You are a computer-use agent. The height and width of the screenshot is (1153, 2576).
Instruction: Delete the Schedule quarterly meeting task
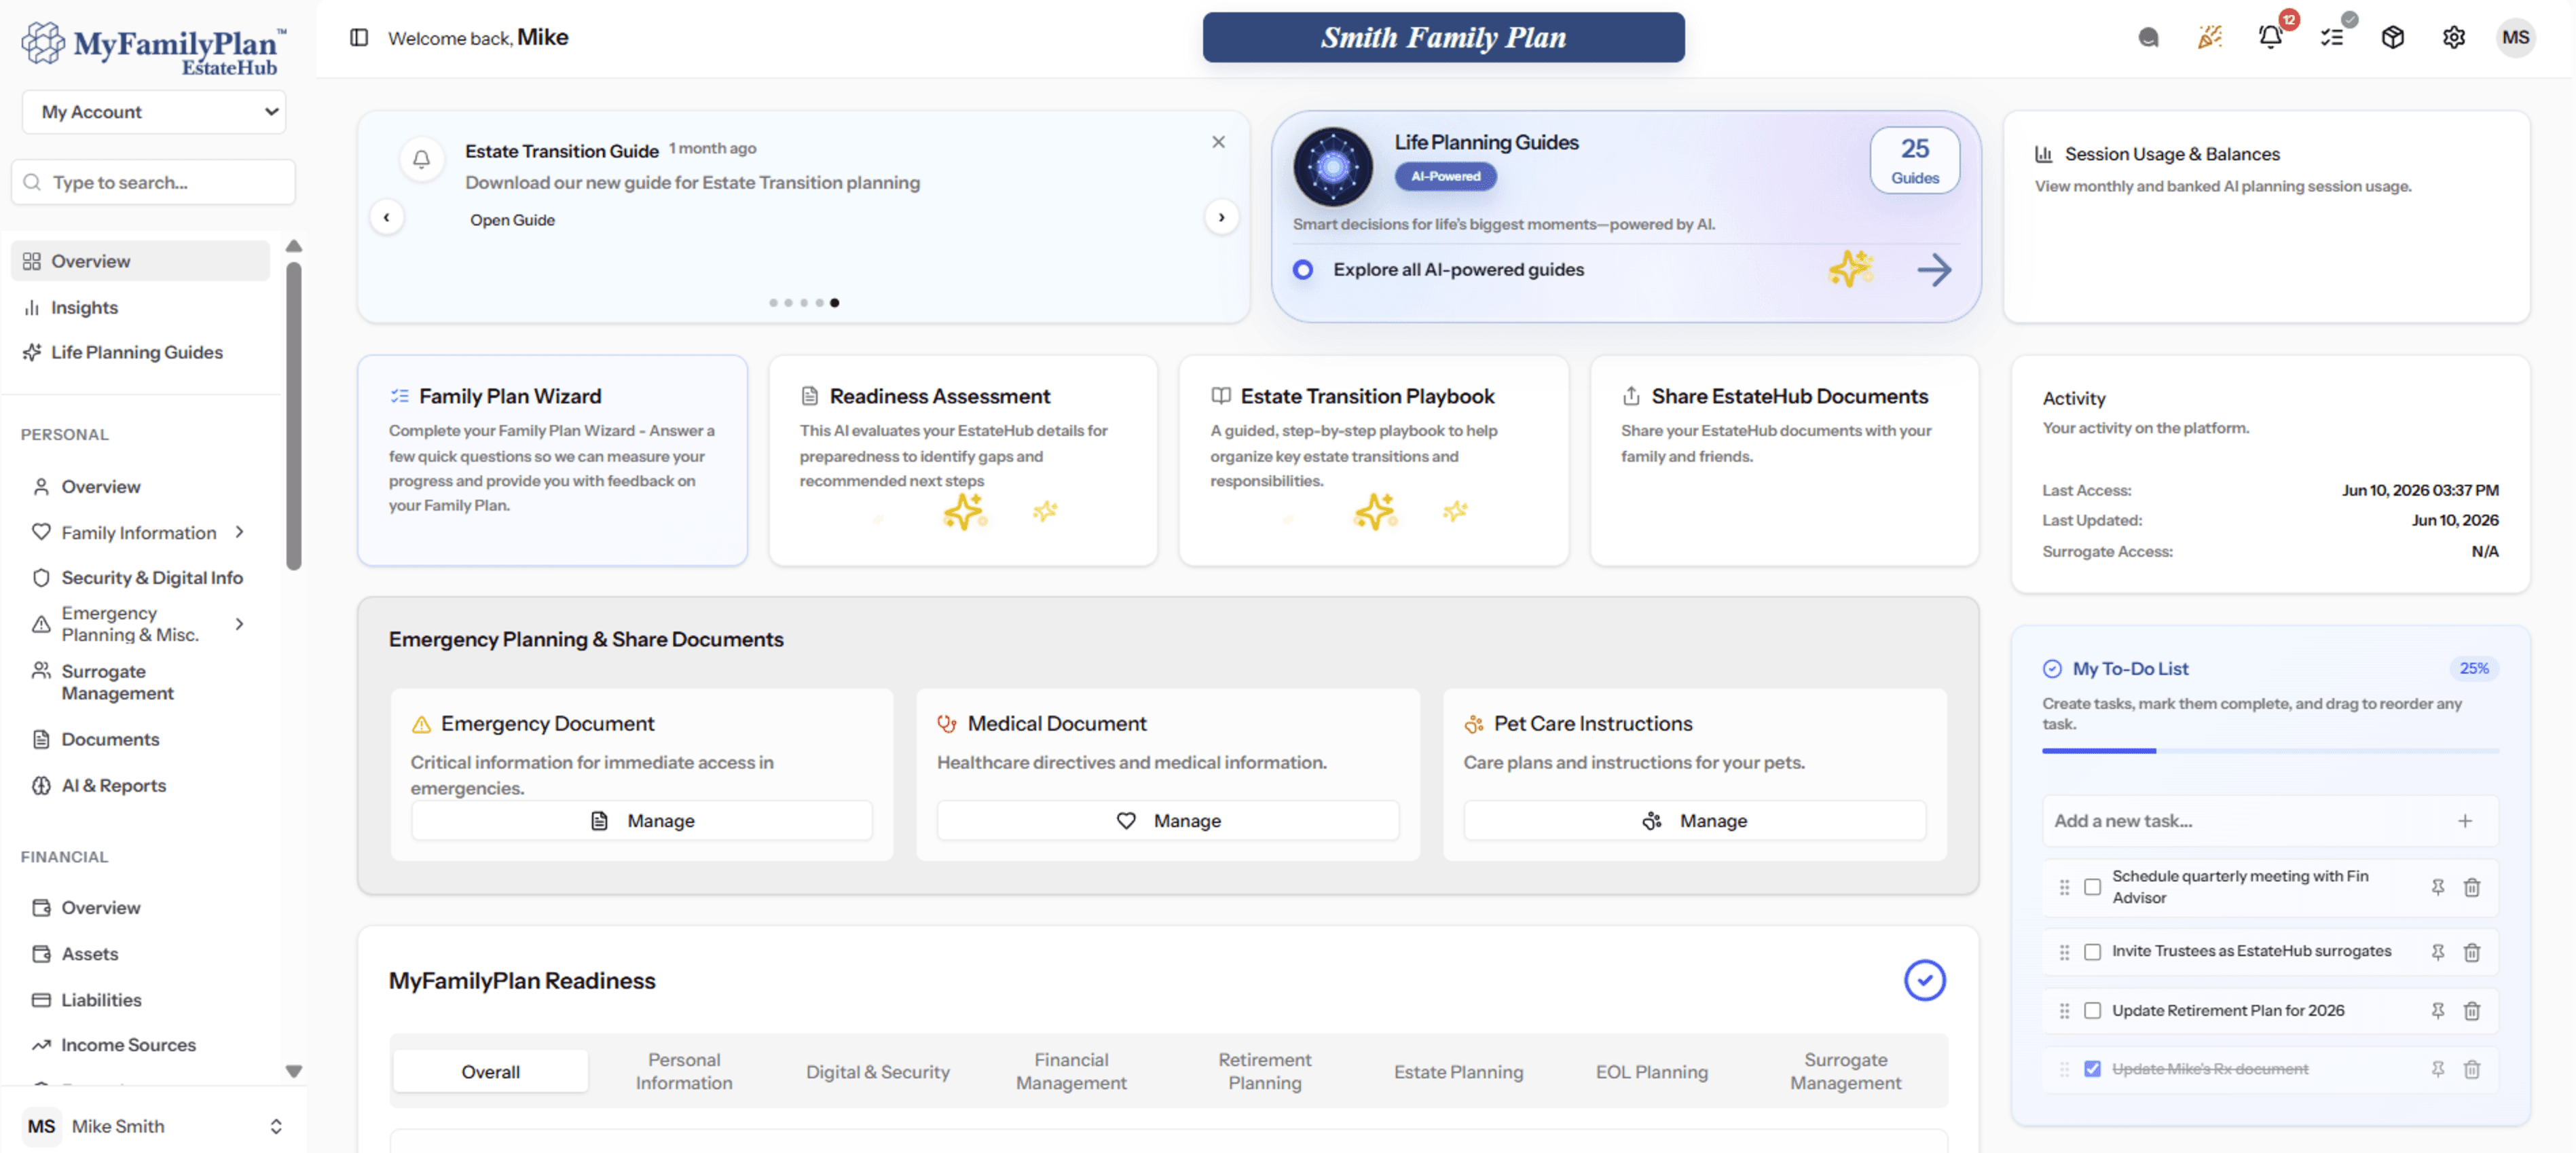click(2472, 887)
